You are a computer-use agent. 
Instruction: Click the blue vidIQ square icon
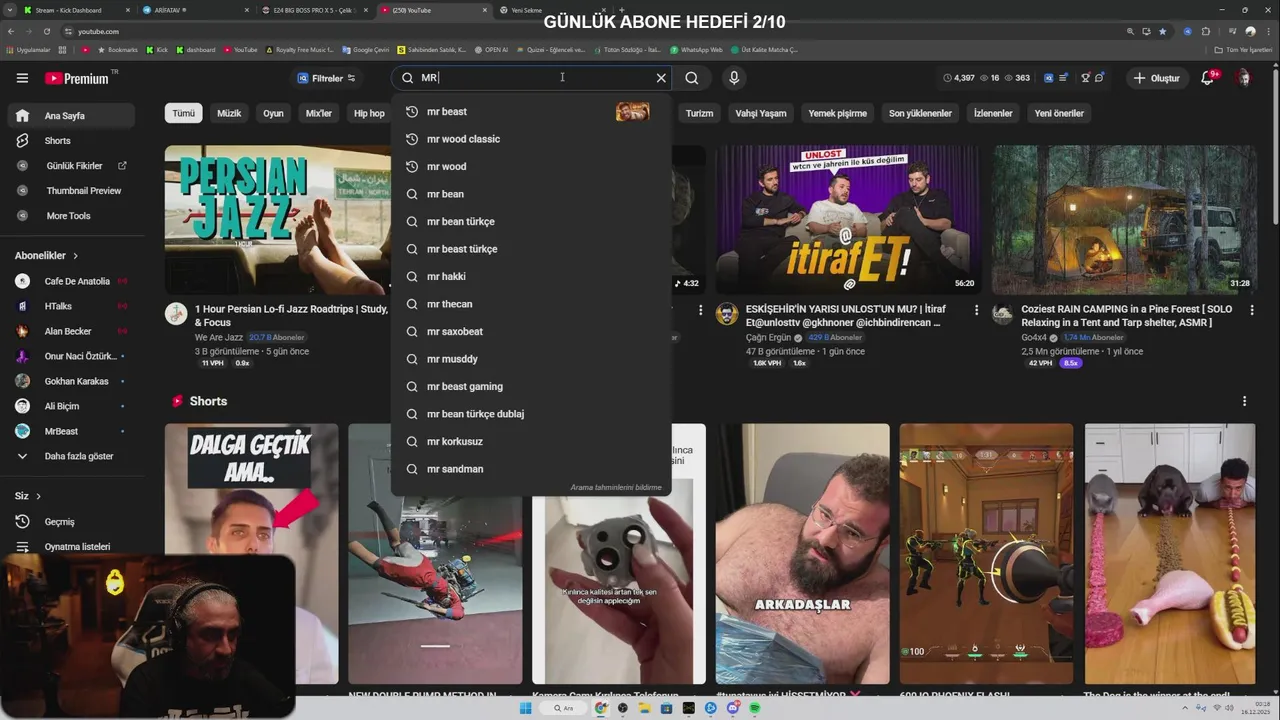(x=1049, y=78)
